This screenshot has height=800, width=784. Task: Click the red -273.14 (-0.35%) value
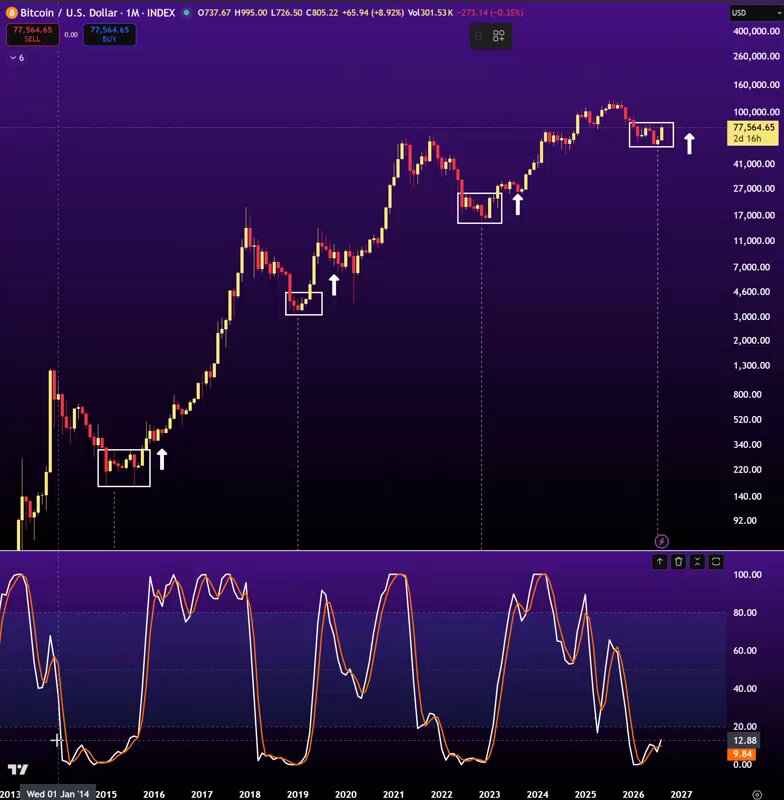(x=490, y=13)
